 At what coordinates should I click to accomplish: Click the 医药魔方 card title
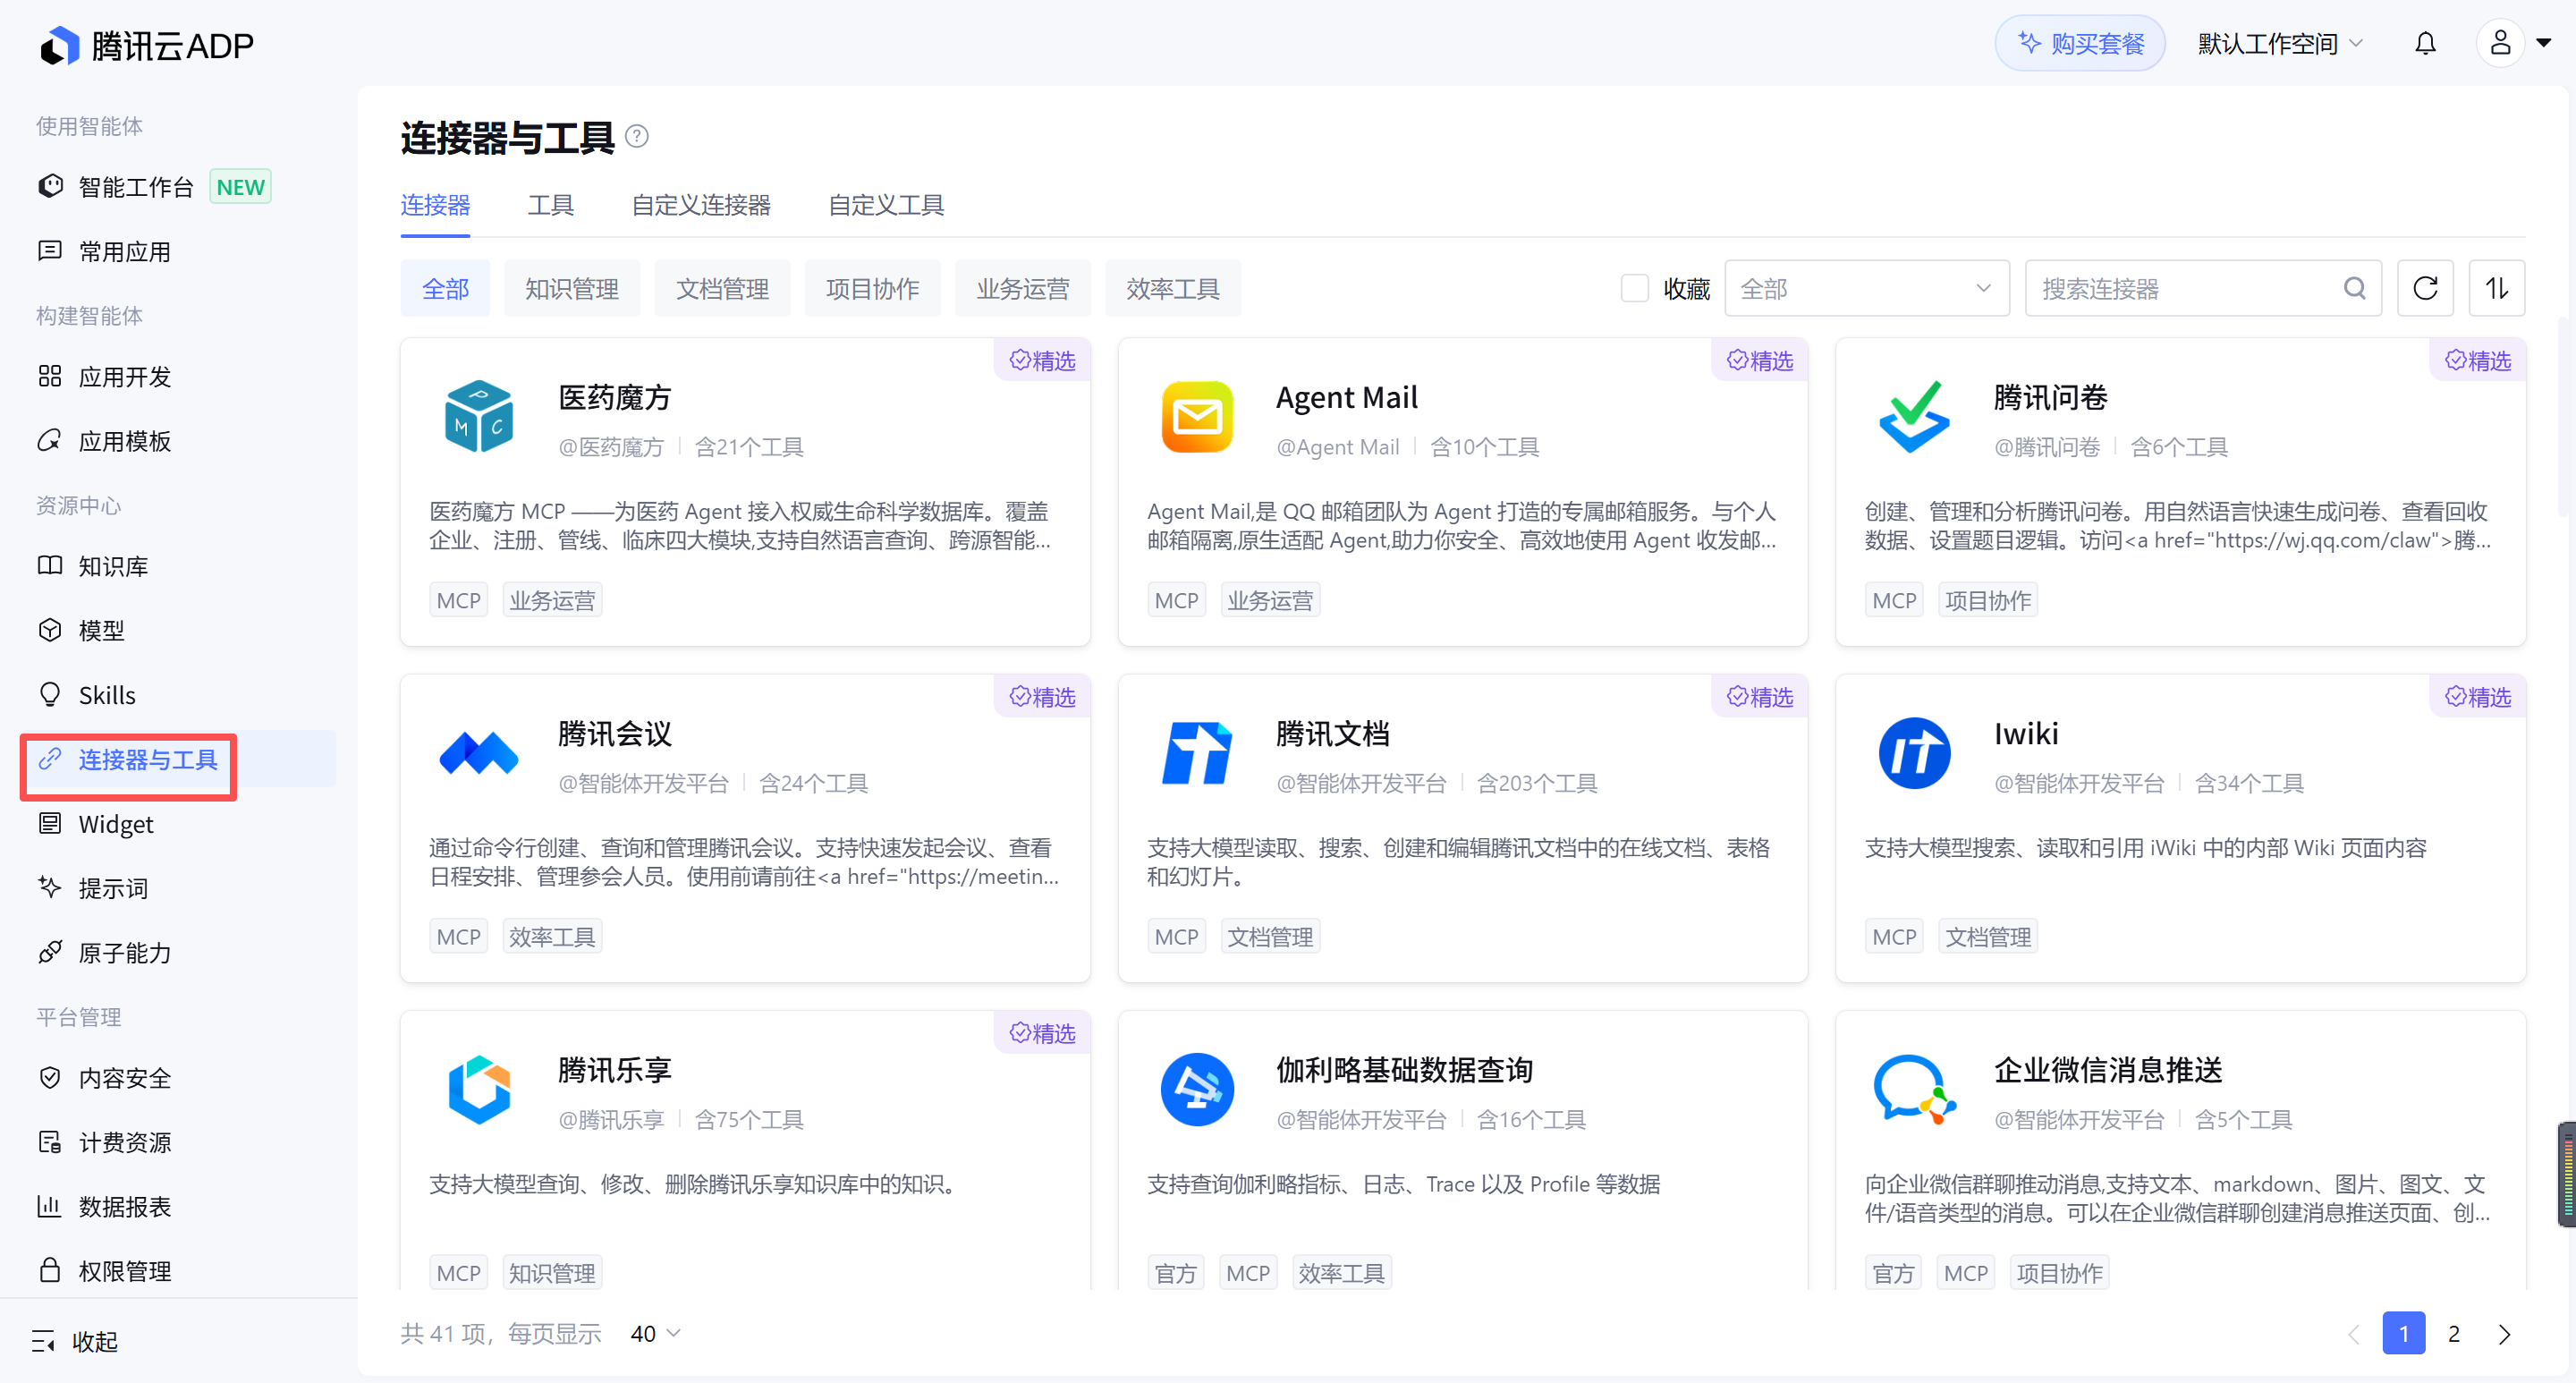tap(614, 398)
